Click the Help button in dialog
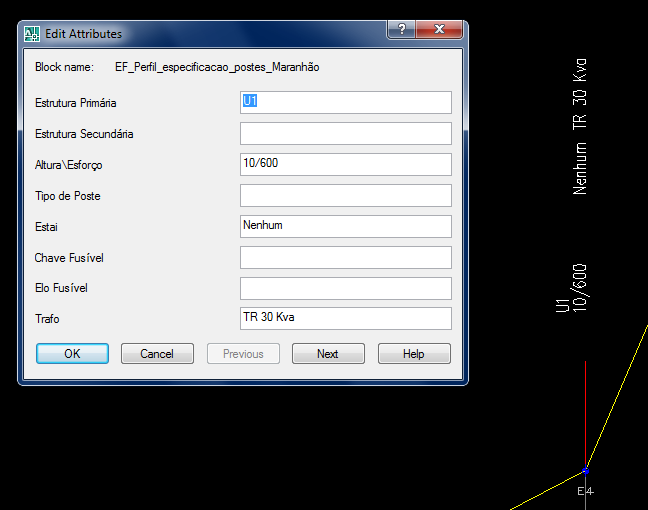 [x=414, y=354]
